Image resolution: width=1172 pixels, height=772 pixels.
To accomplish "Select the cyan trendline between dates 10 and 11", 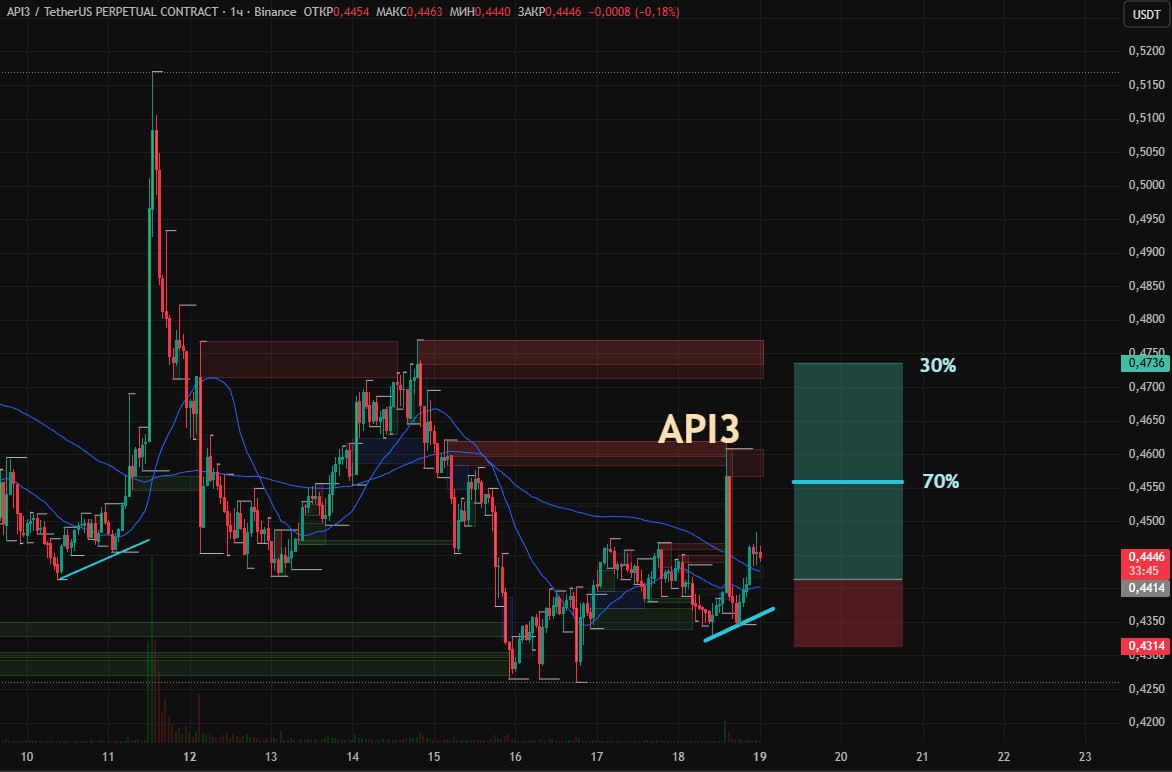I will point(104,559).
